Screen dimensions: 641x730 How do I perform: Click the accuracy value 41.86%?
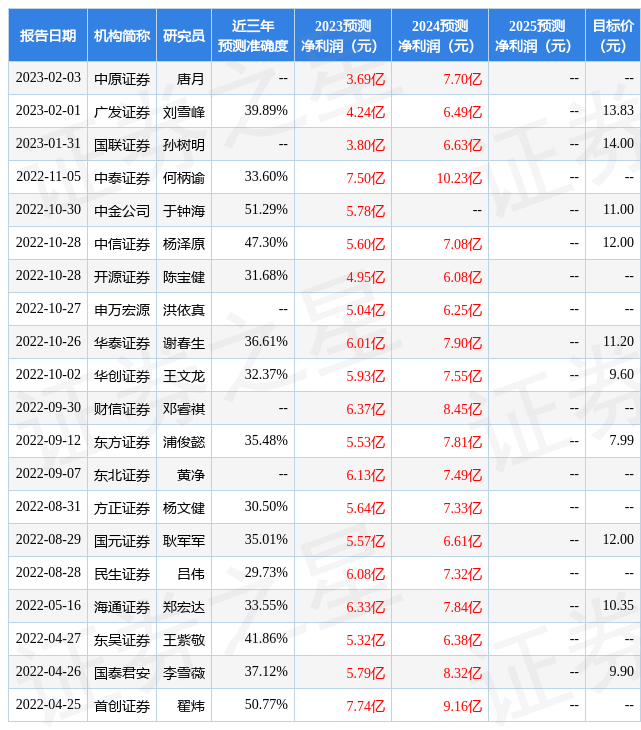pos(266,639)
